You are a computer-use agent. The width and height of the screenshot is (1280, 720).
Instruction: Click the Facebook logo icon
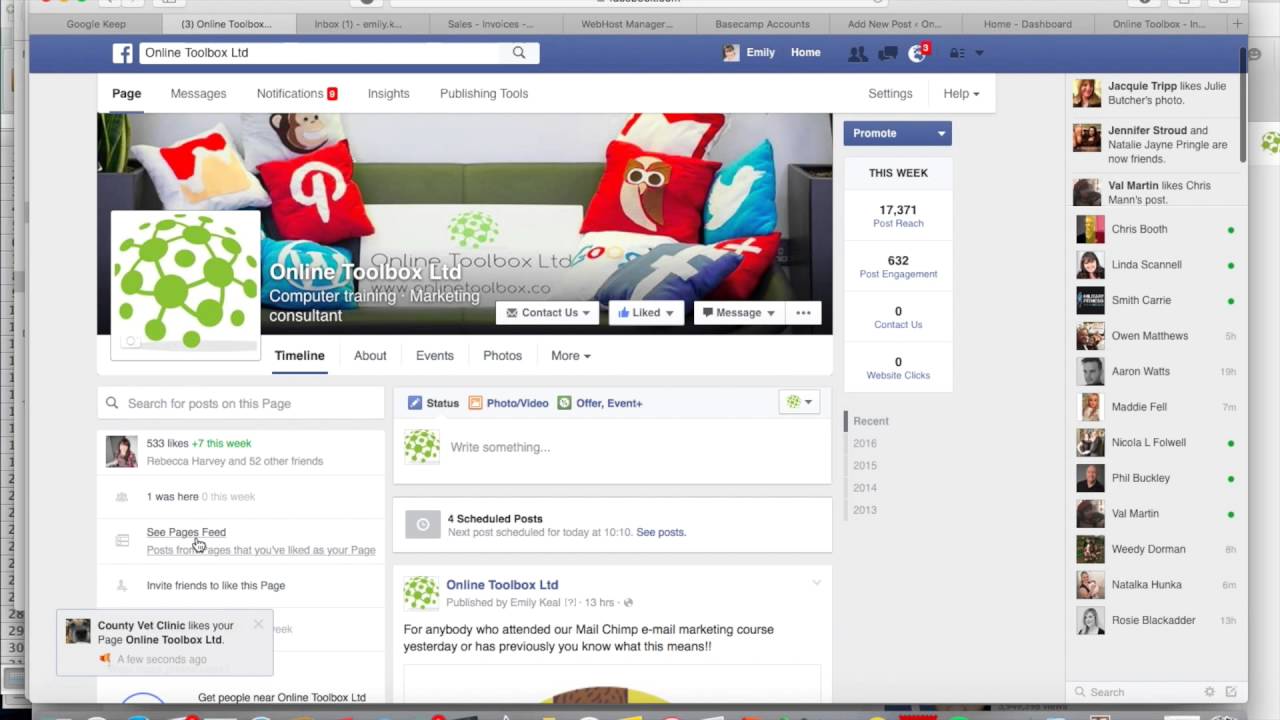122,53
